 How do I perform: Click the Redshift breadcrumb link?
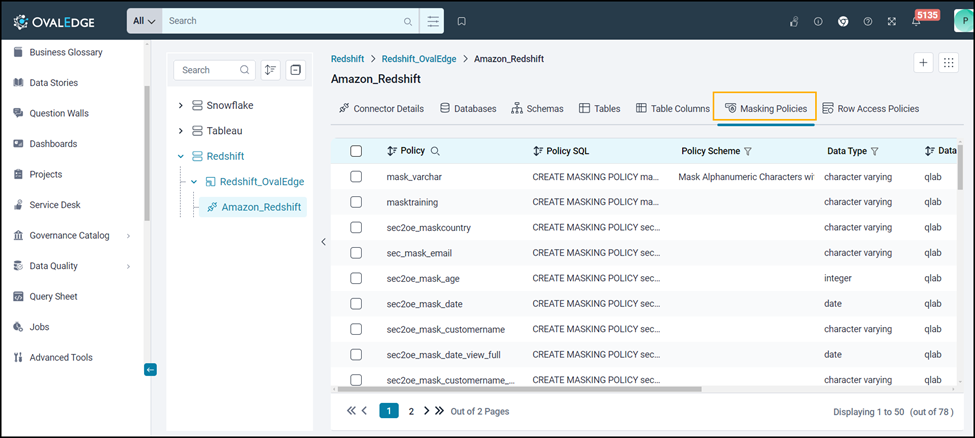pyautogui.click(x=348, y=58)
